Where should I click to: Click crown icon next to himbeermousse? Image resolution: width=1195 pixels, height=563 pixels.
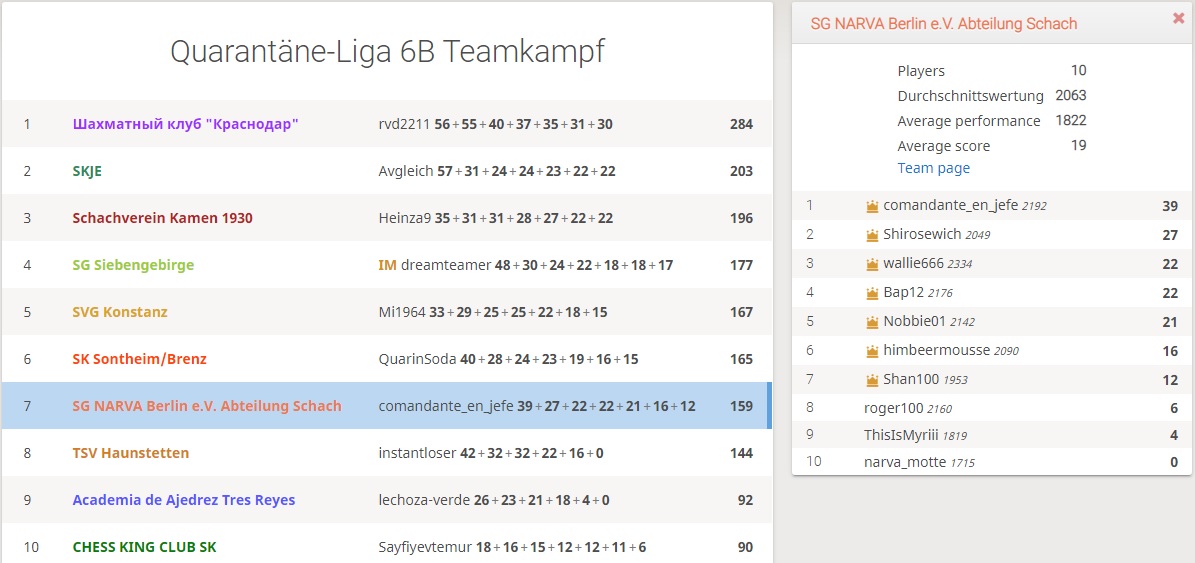pyautogui.click(x=872, y=351)
